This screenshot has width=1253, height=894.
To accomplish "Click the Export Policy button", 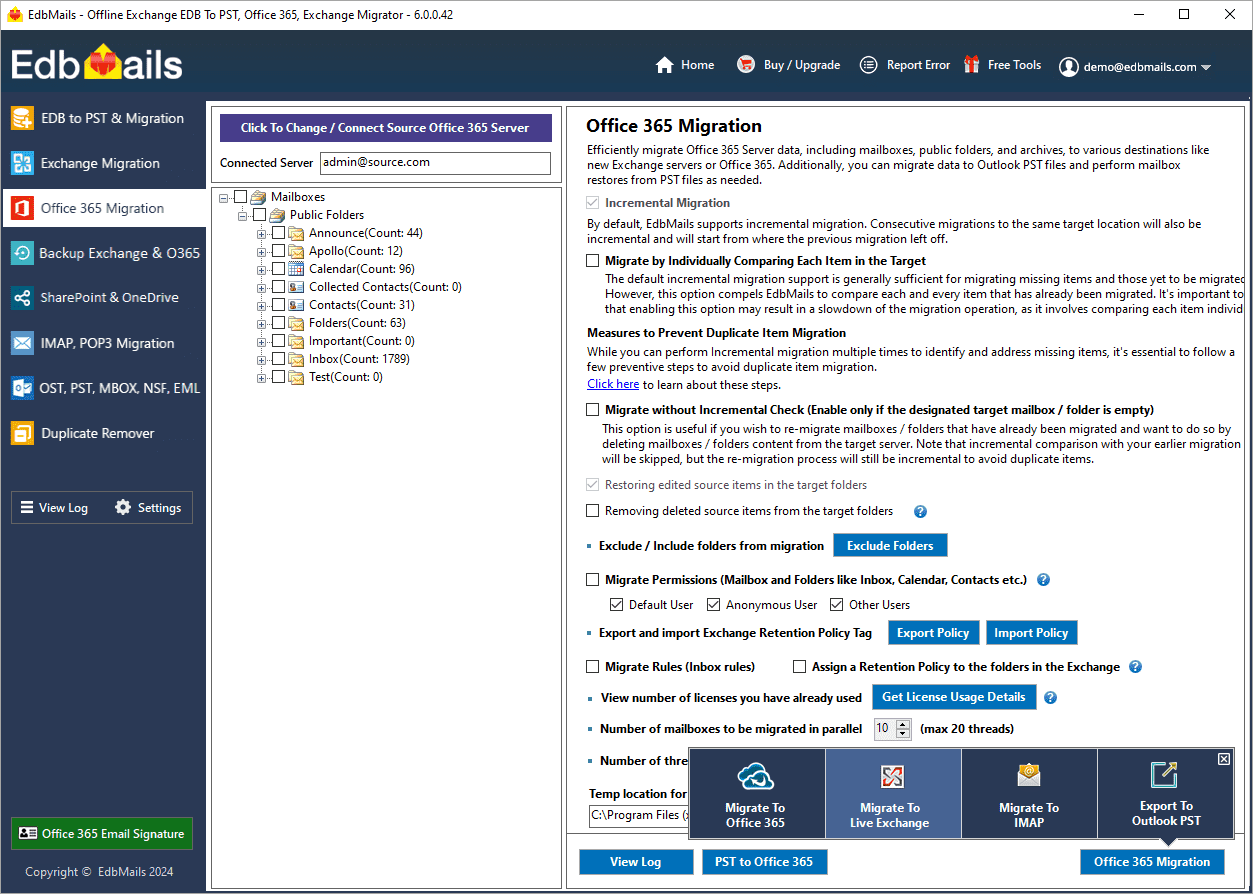I will 933,633.
